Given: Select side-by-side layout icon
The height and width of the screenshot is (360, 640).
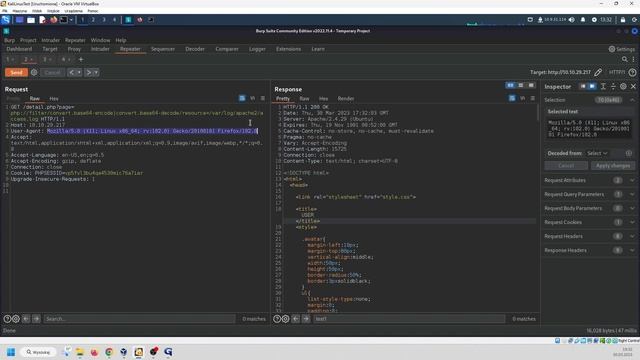Looking at the screenshot, I should click(510, 85).
